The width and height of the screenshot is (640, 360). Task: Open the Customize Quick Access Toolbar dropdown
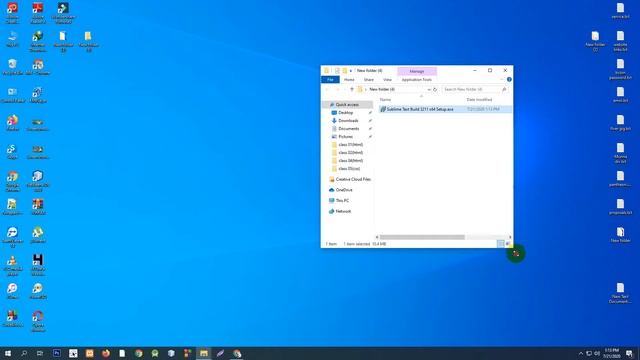coord(351,71)
